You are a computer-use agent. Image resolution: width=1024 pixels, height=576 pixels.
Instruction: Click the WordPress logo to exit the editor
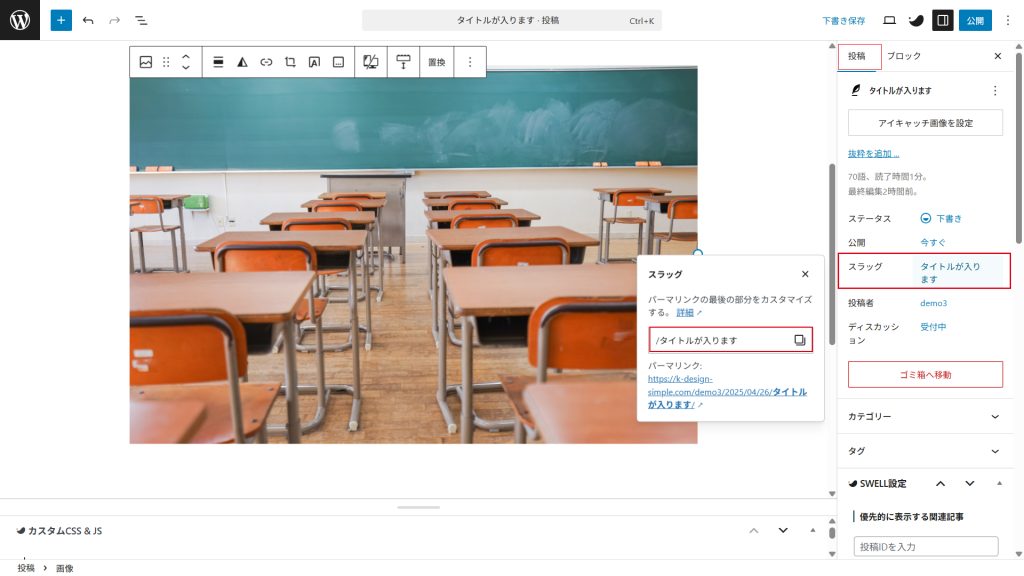click(20, 20)
